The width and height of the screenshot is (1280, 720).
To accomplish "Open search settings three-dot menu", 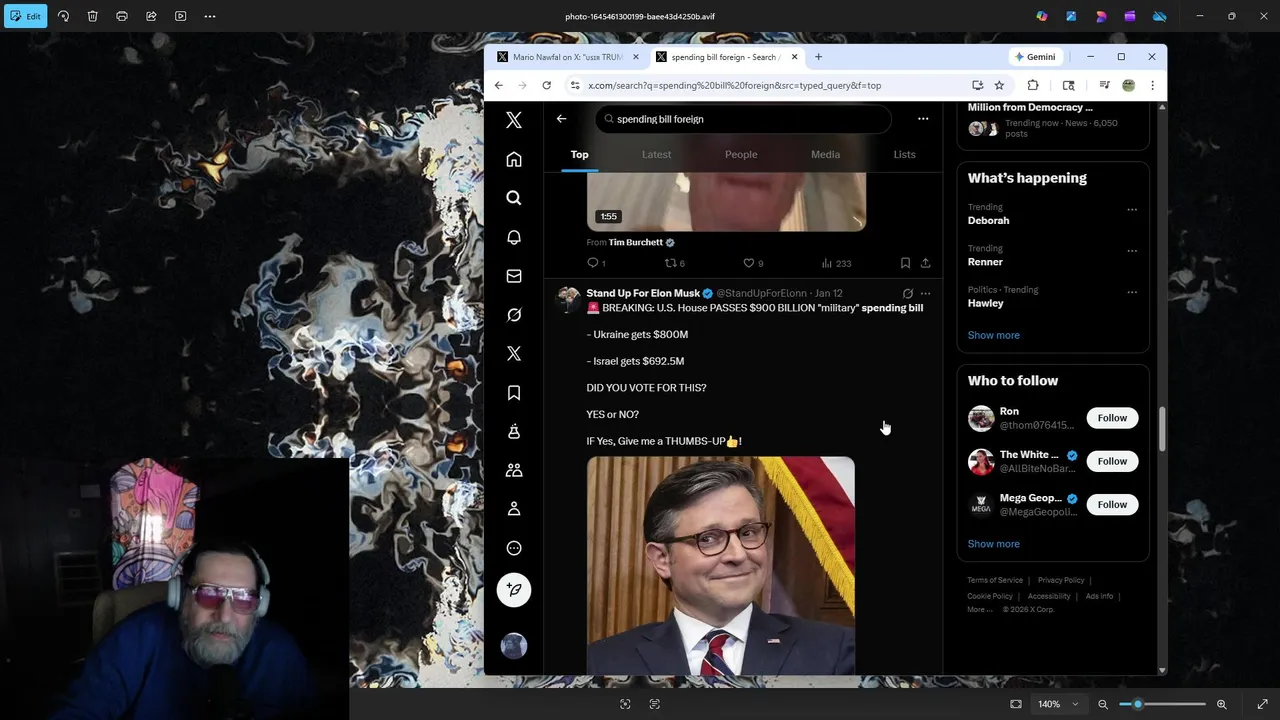I will [923, 119].
